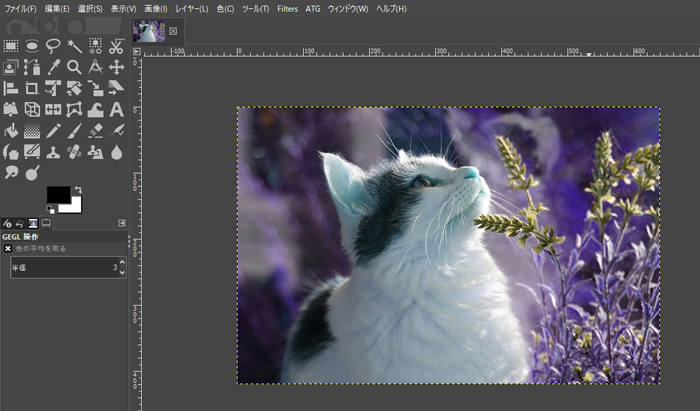Close the cat image tab
This screenshot has height=411, width=700.
click(173, 31)
